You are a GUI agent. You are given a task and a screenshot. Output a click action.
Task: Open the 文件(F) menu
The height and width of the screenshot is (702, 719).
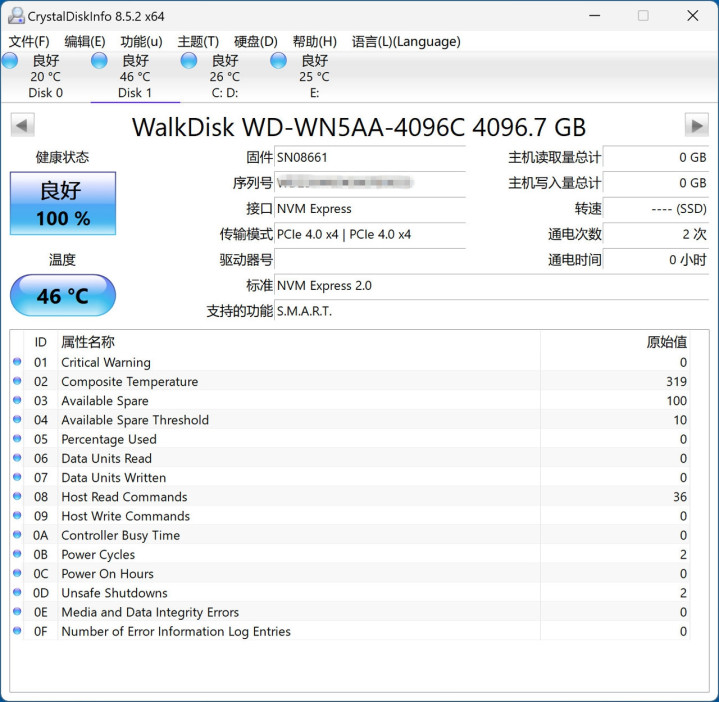[29, 42]
